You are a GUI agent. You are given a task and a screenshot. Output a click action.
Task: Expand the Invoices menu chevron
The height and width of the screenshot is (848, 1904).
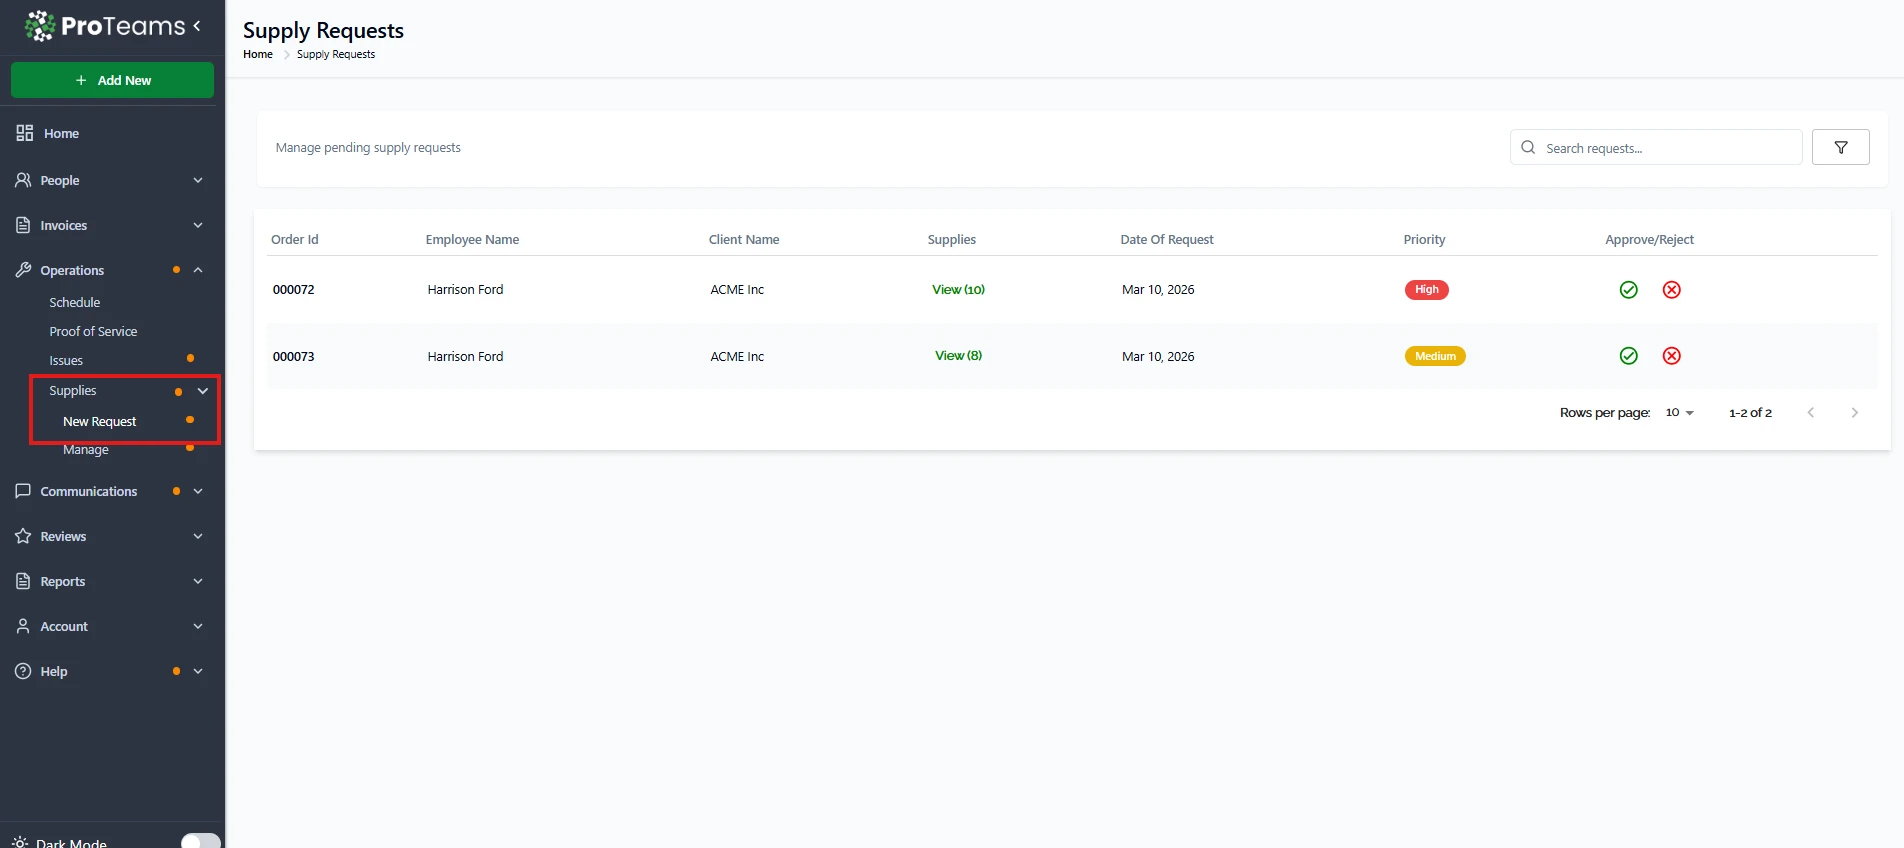(x=197, y=226)
